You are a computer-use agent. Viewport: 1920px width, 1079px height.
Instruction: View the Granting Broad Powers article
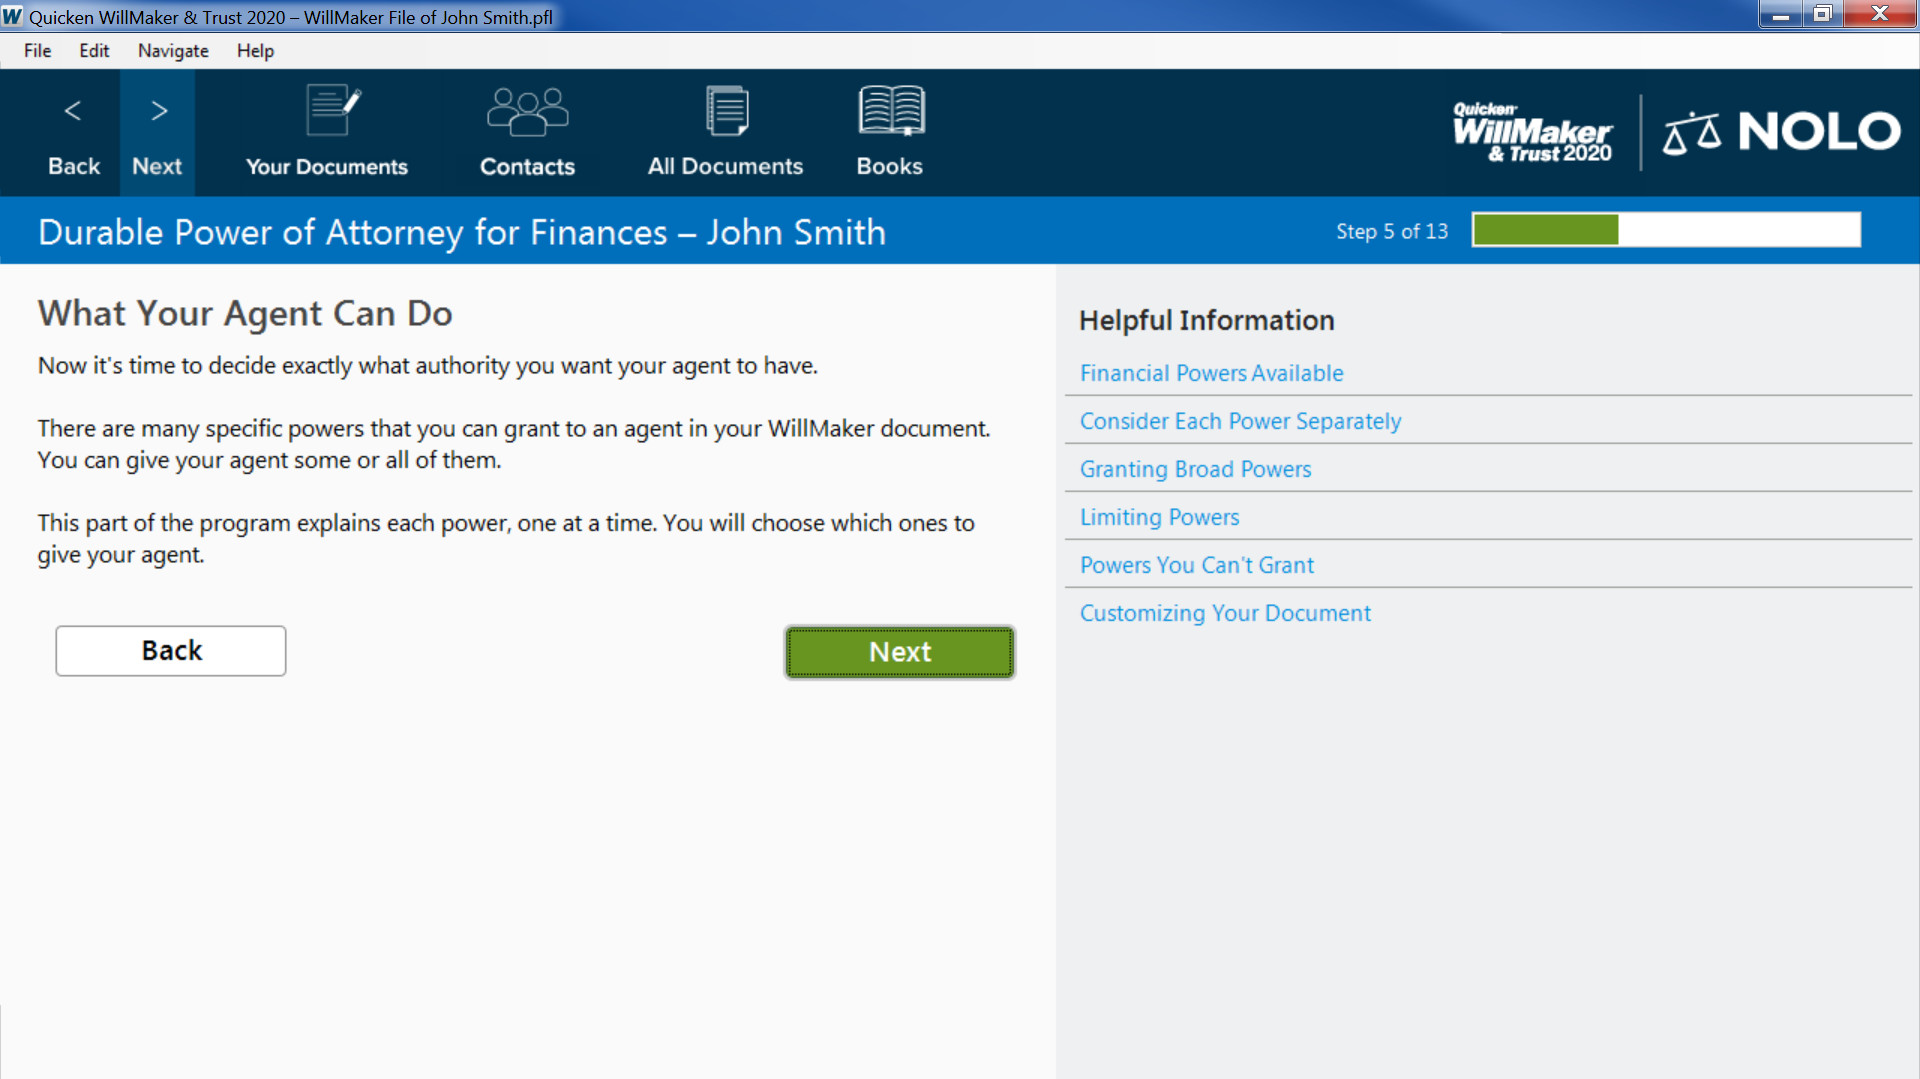pos(1195,468)
